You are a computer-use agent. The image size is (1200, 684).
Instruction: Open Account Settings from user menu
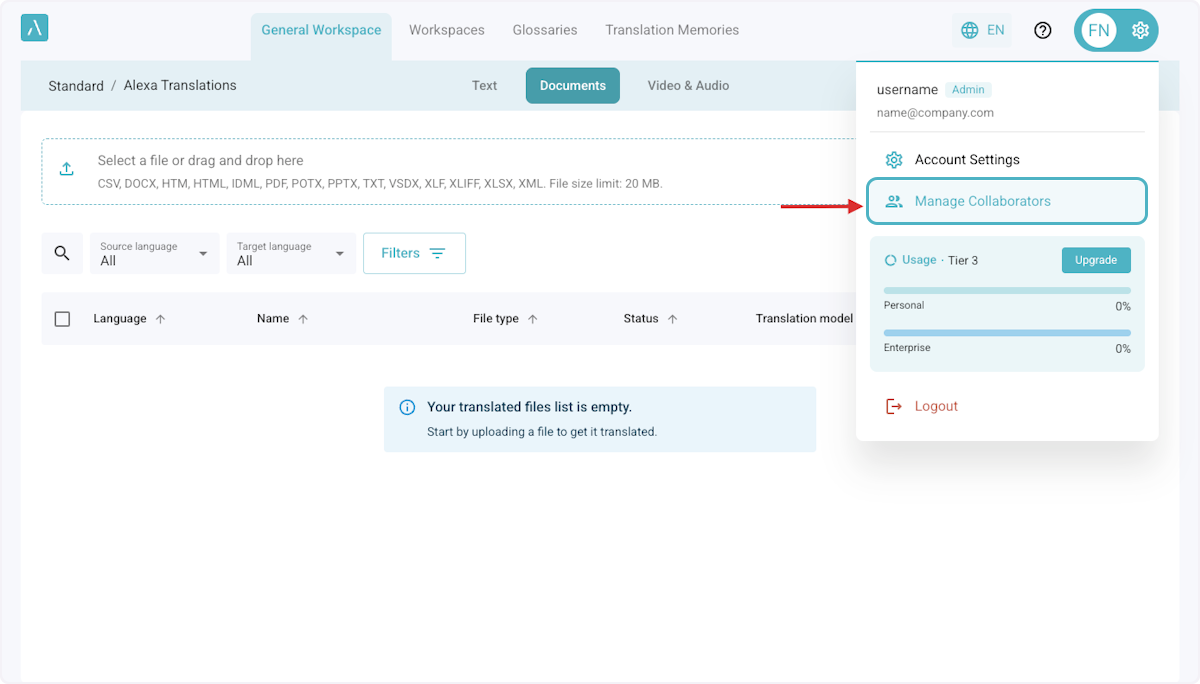[x=967, y=160]
